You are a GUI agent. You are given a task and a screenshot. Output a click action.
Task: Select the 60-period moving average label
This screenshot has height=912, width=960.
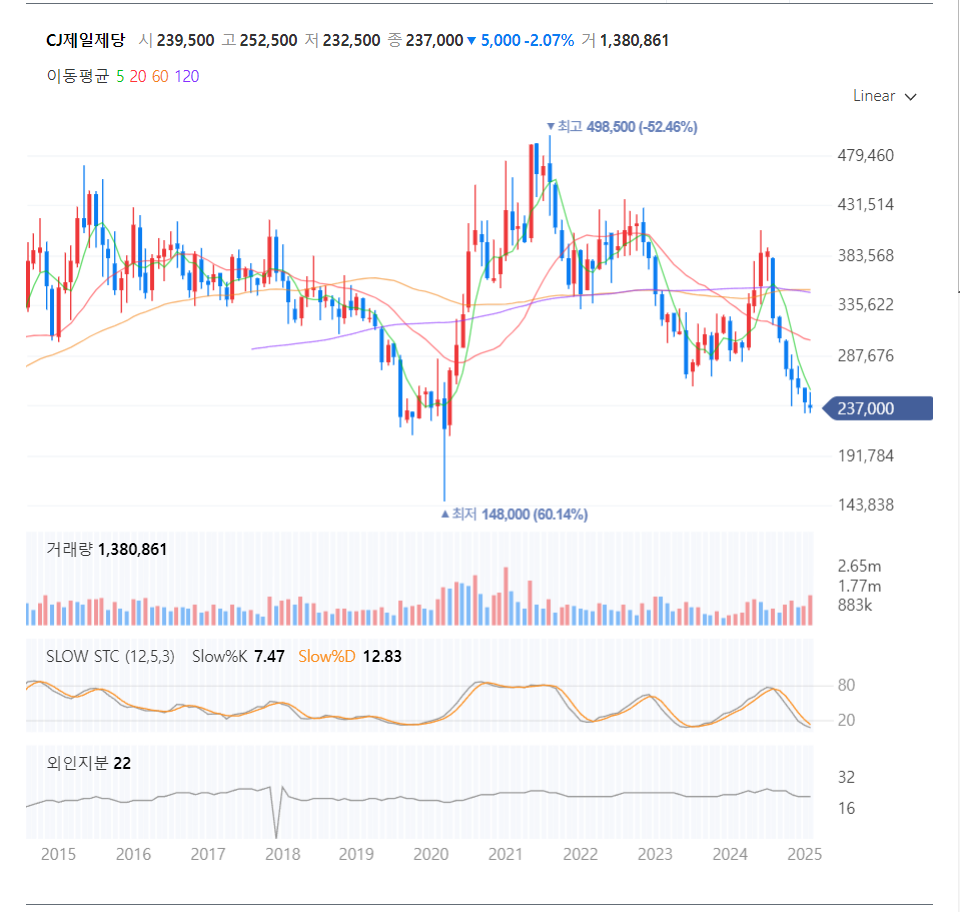point(160,77)
